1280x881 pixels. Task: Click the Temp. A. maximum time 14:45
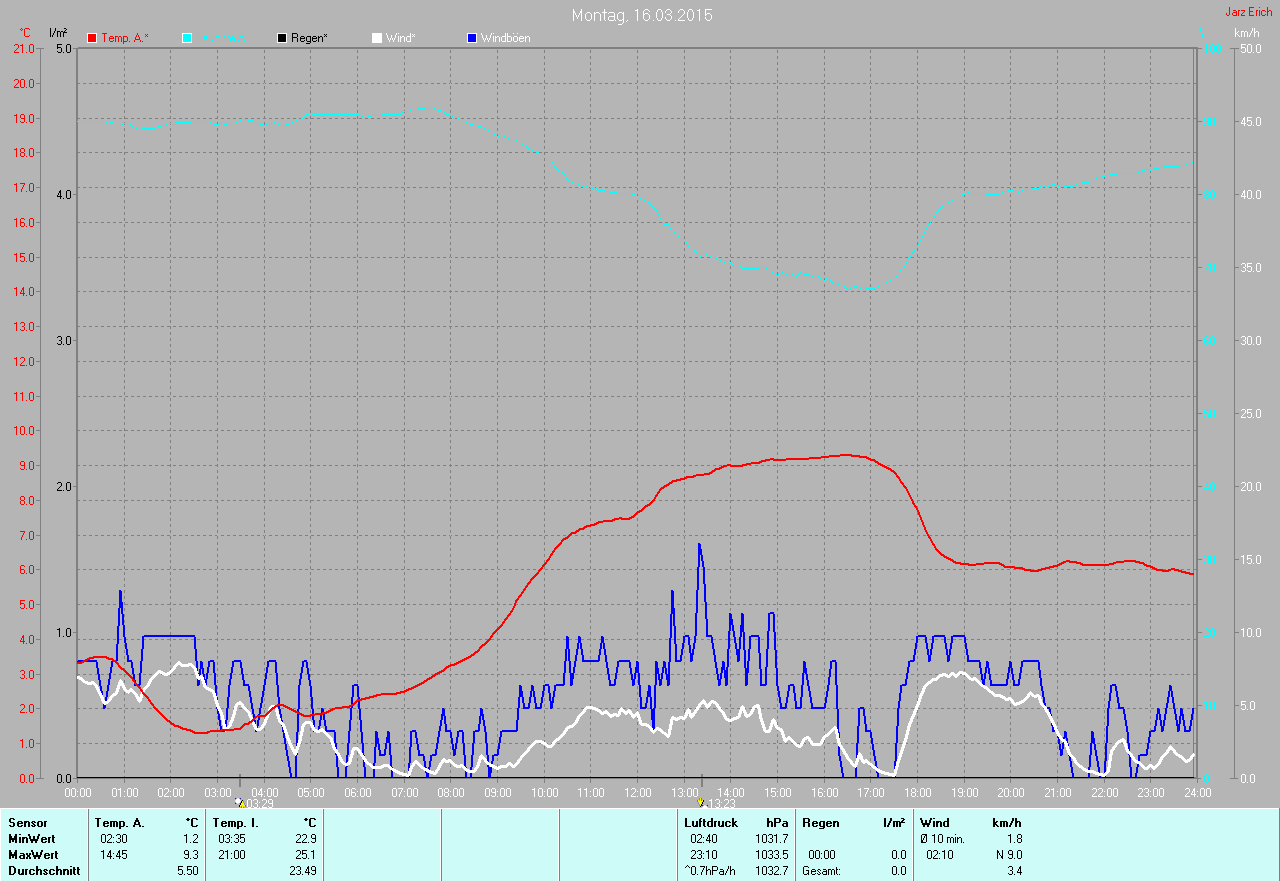114,855
